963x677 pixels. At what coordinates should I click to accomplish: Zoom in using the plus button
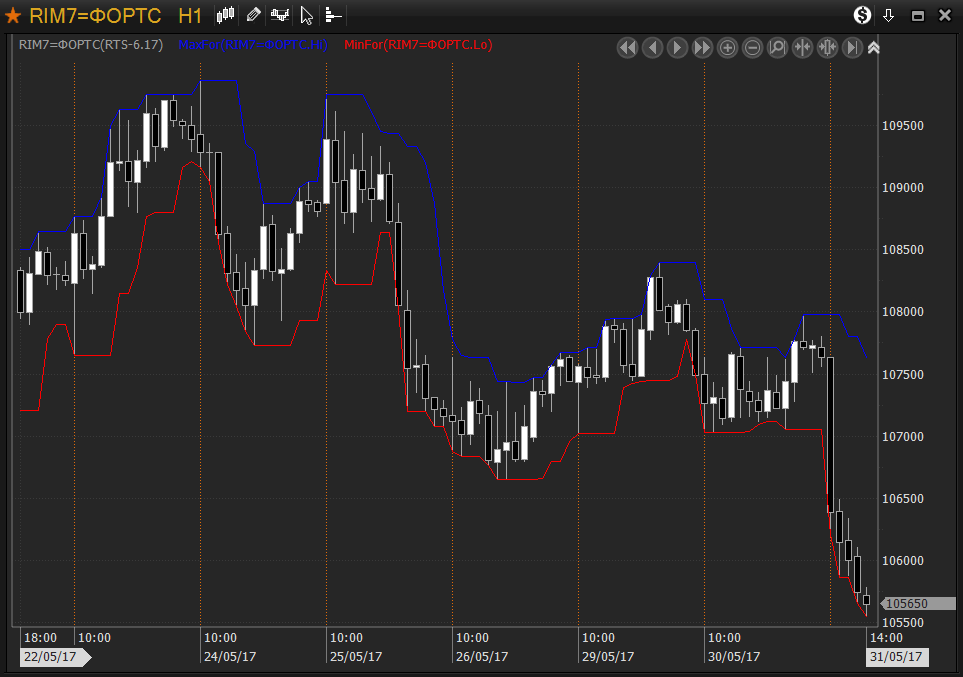[728, 47]
